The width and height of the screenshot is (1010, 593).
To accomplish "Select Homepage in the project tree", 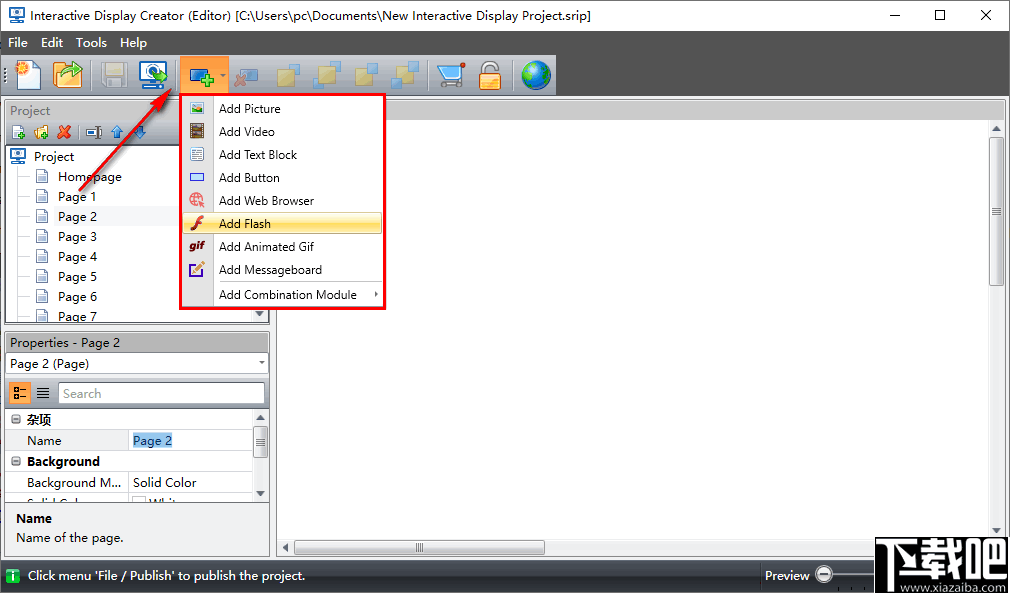I will pos(90,176).
